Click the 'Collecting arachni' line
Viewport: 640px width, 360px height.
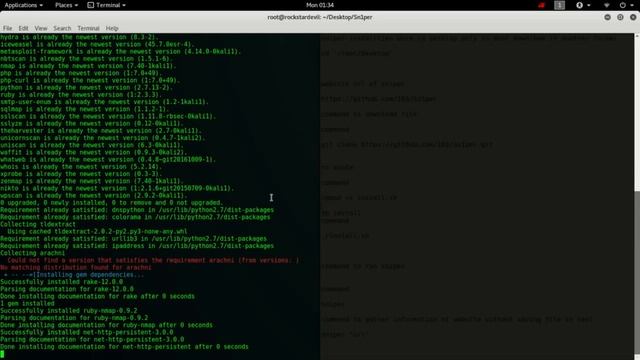(x=32, y=253)
